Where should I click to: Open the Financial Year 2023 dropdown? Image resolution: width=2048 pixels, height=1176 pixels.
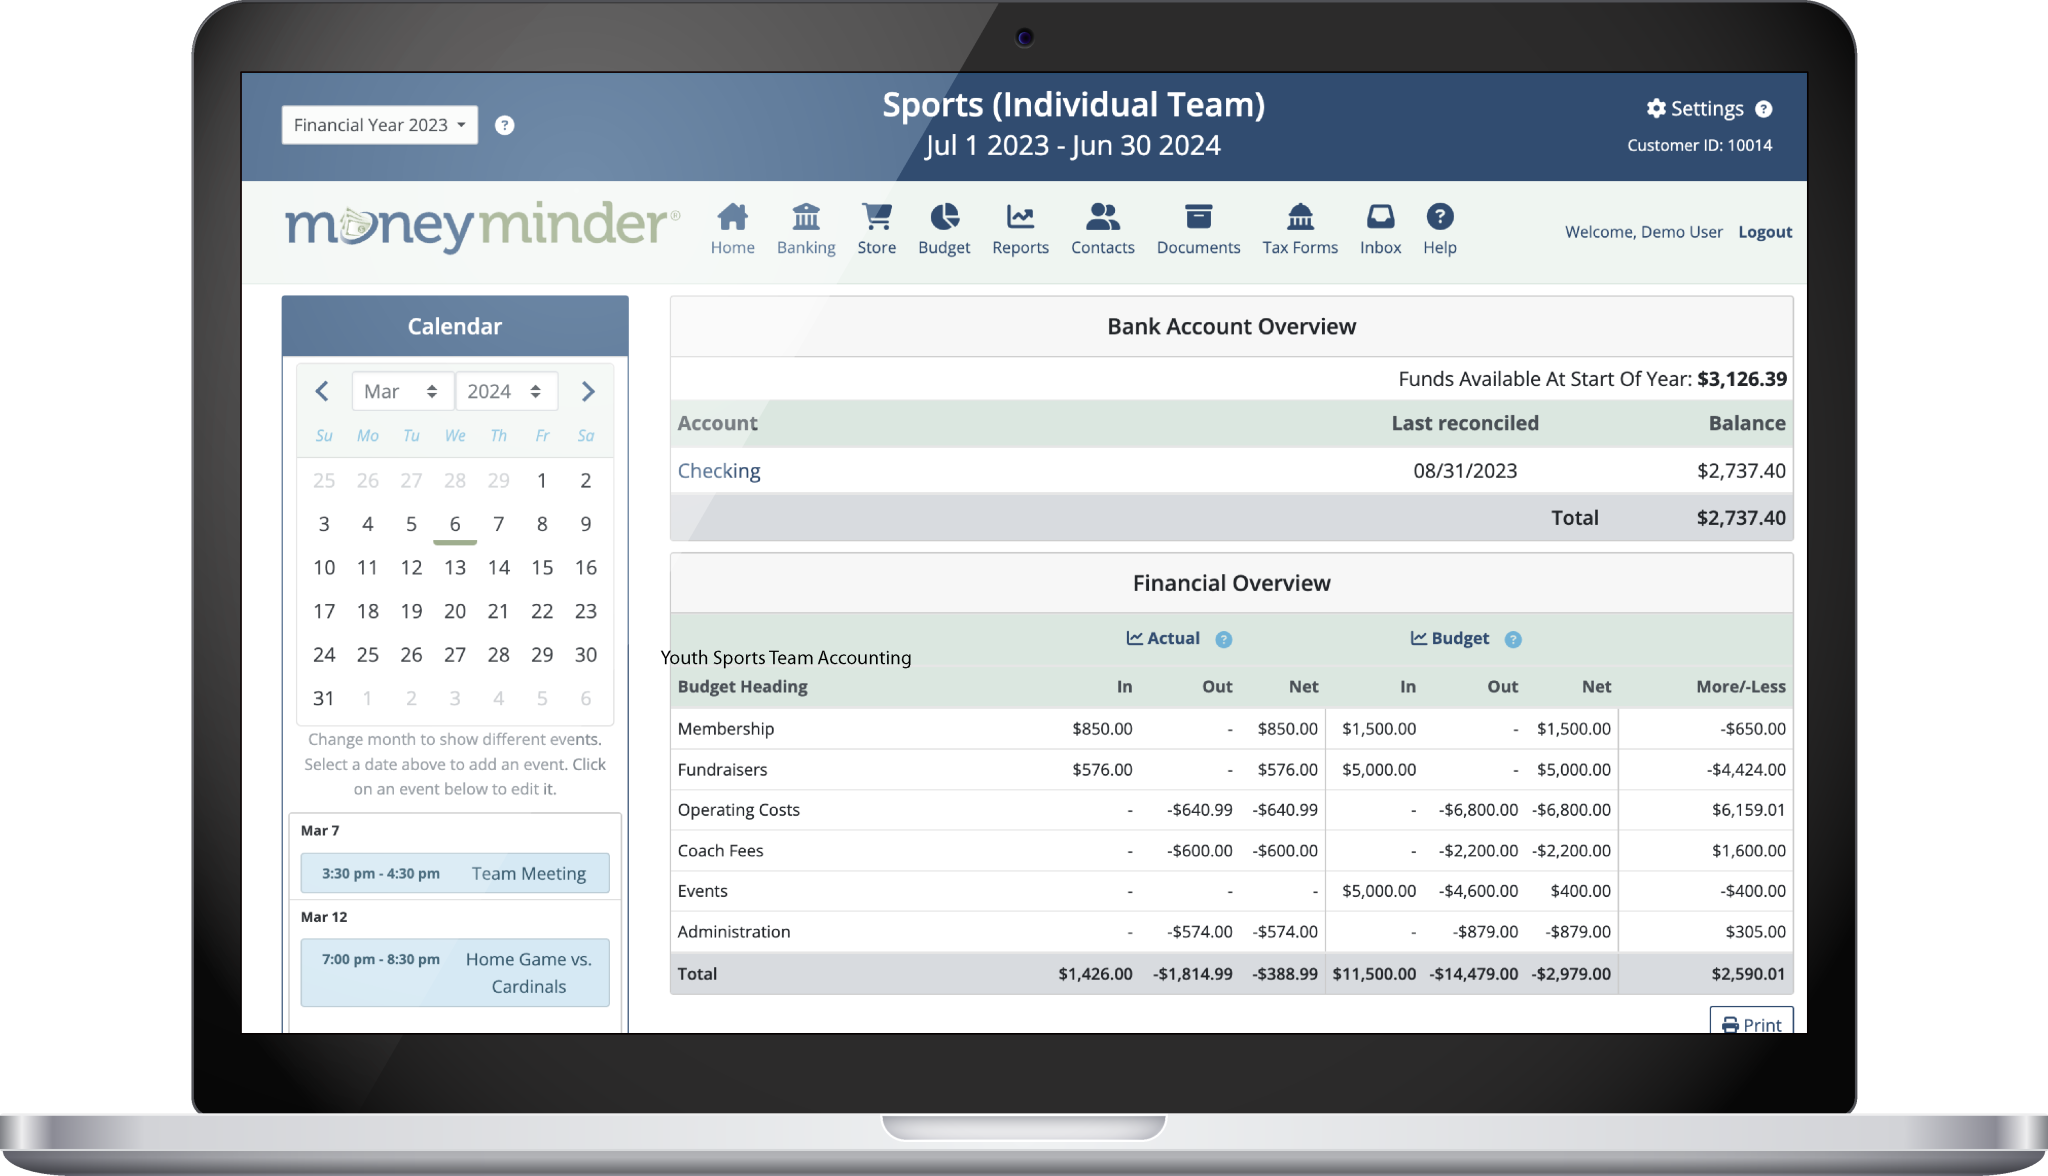[x=379, y=124]
